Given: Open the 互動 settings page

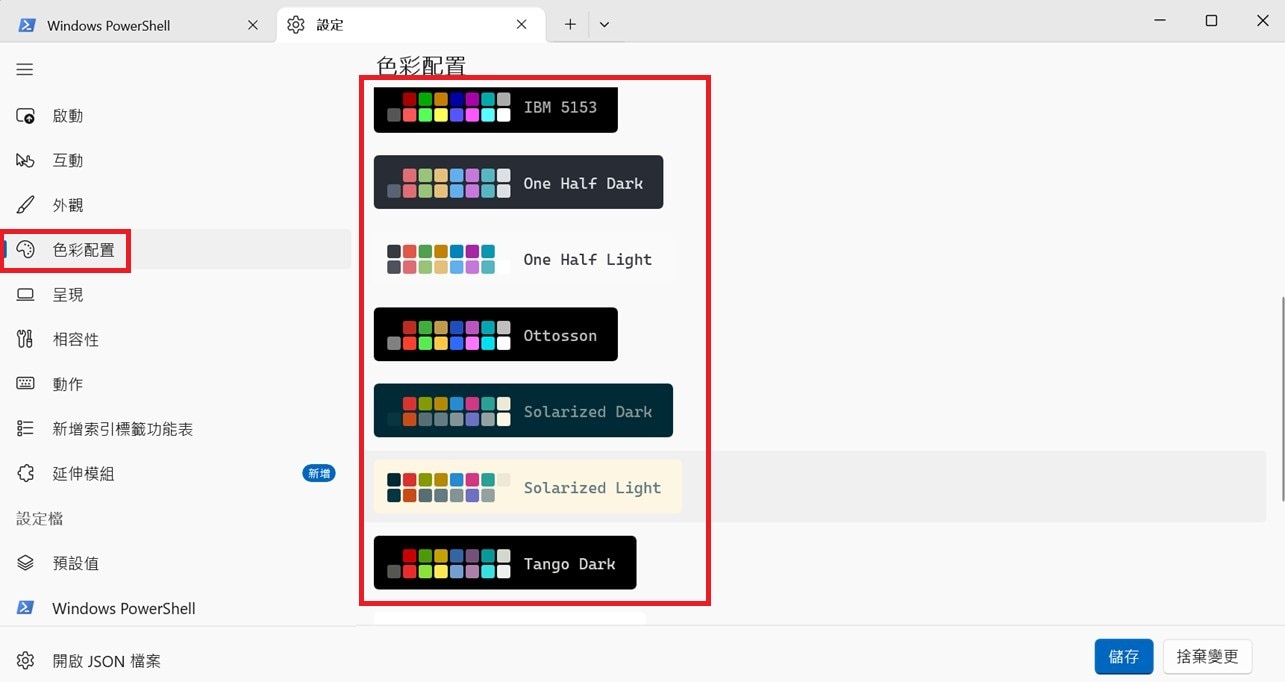Looking at the screenshot, I should click(x=178, y=160).
